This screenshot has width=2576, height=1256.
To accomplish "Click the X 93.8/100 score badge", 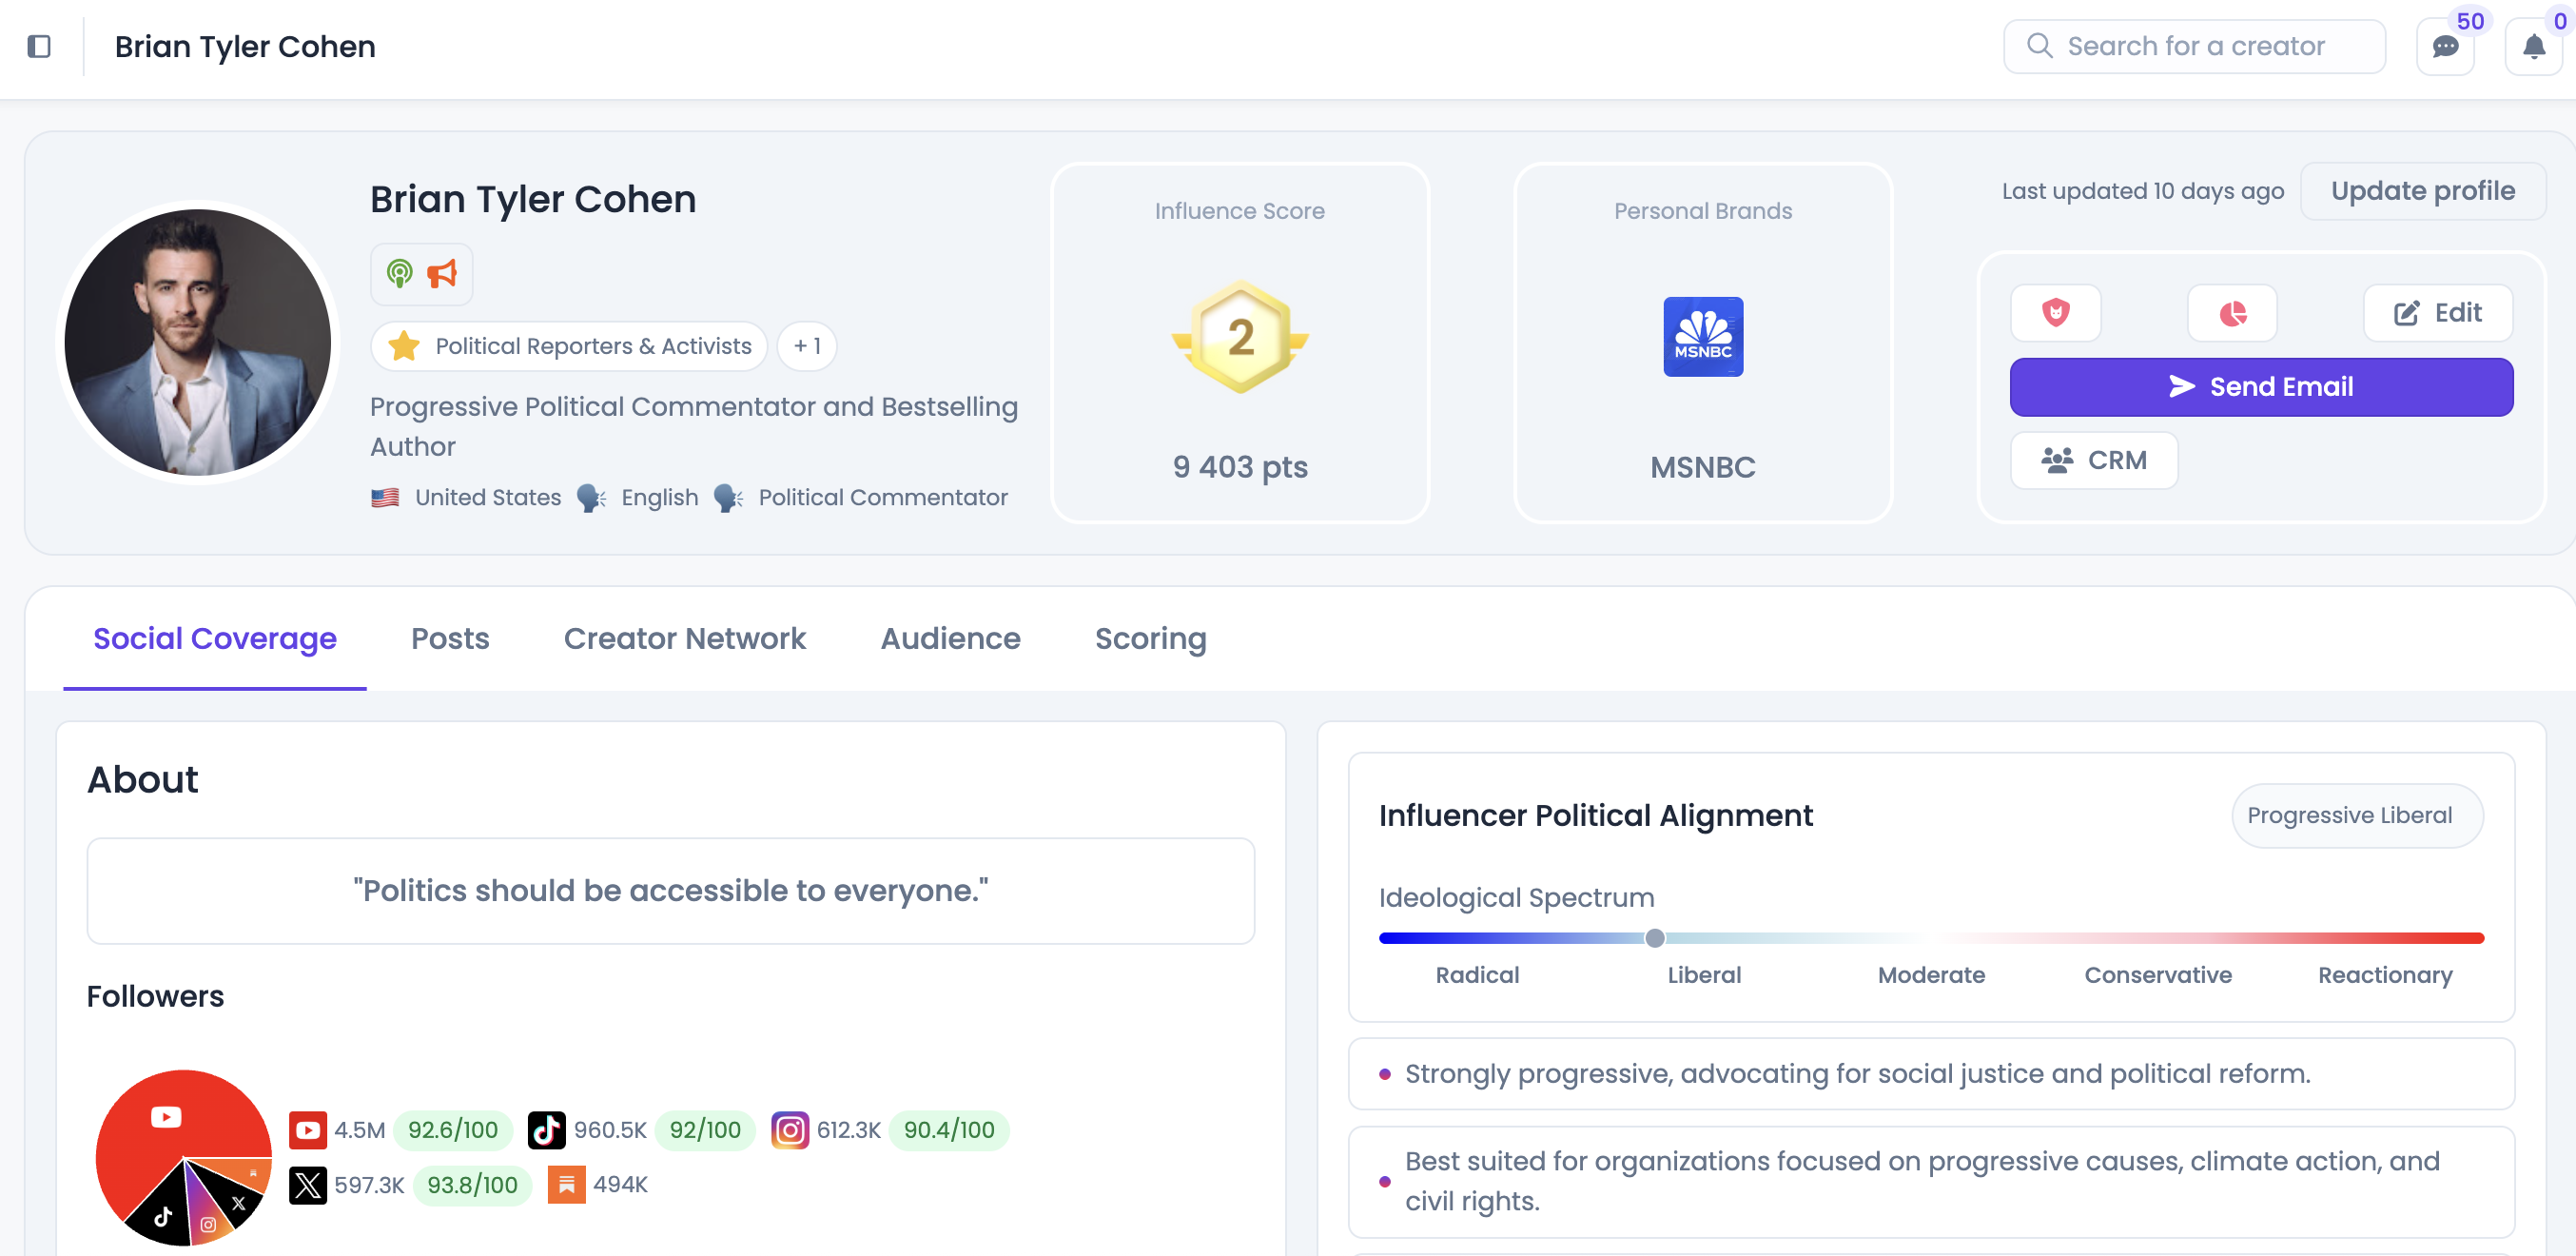I will [x=472, y=1185].
